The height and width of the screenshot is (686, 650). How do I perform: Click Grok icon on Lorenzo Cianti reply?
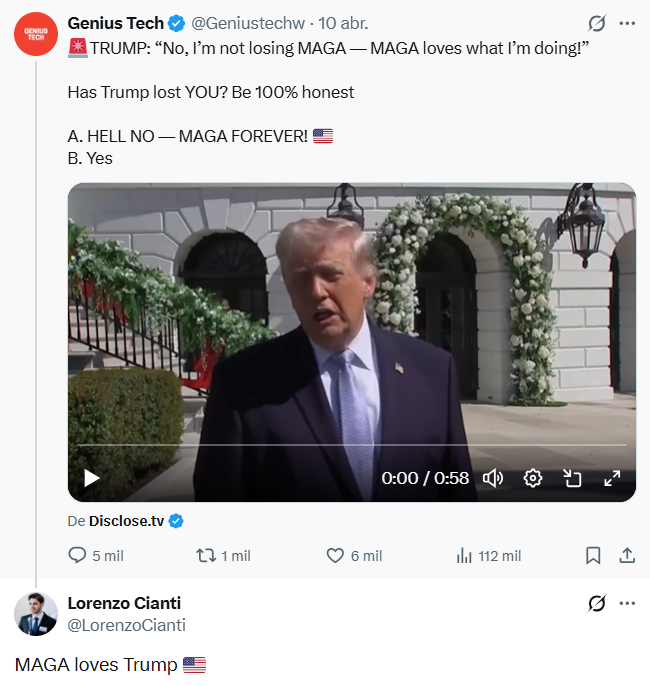(597, 603)
